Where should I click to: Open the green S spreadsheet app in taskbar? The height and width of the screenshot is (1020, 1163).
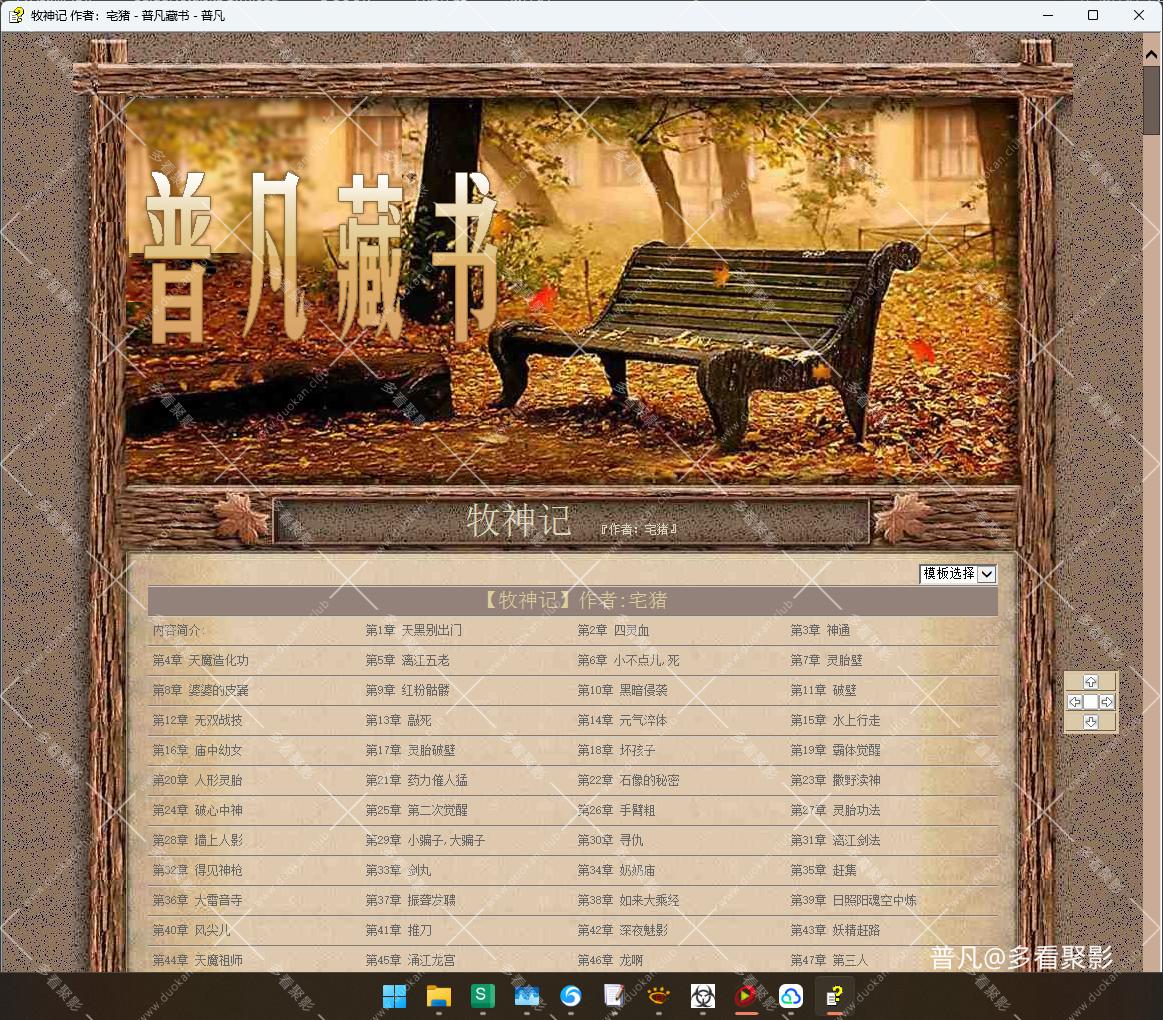(x=483, y=996)
